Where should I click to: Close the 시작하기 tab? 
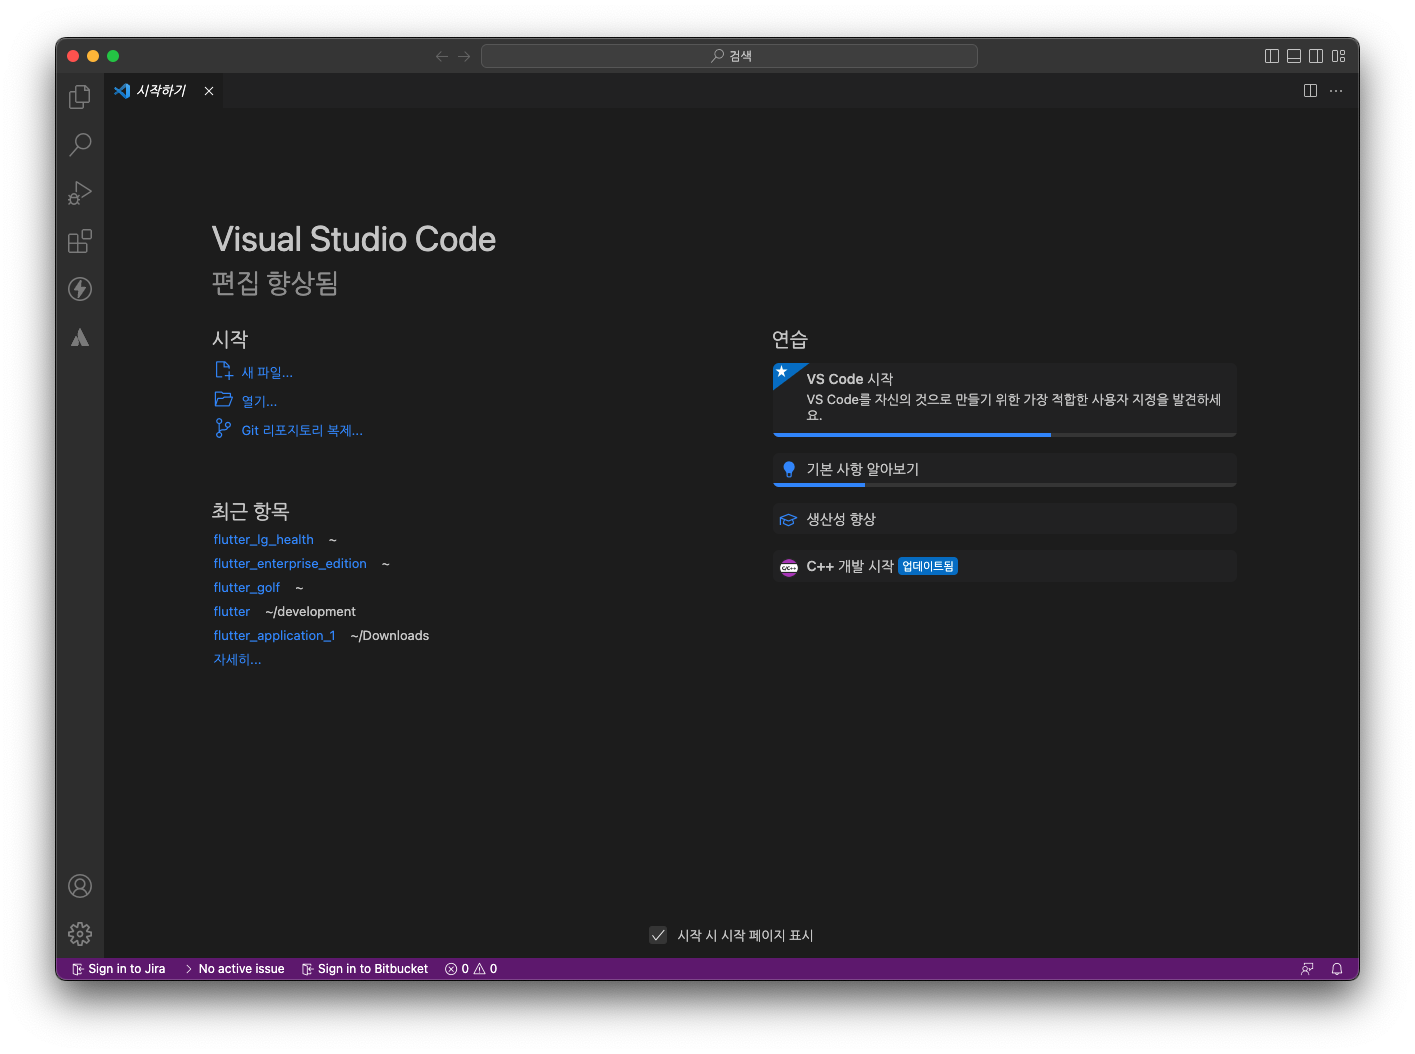coord(209,91)
